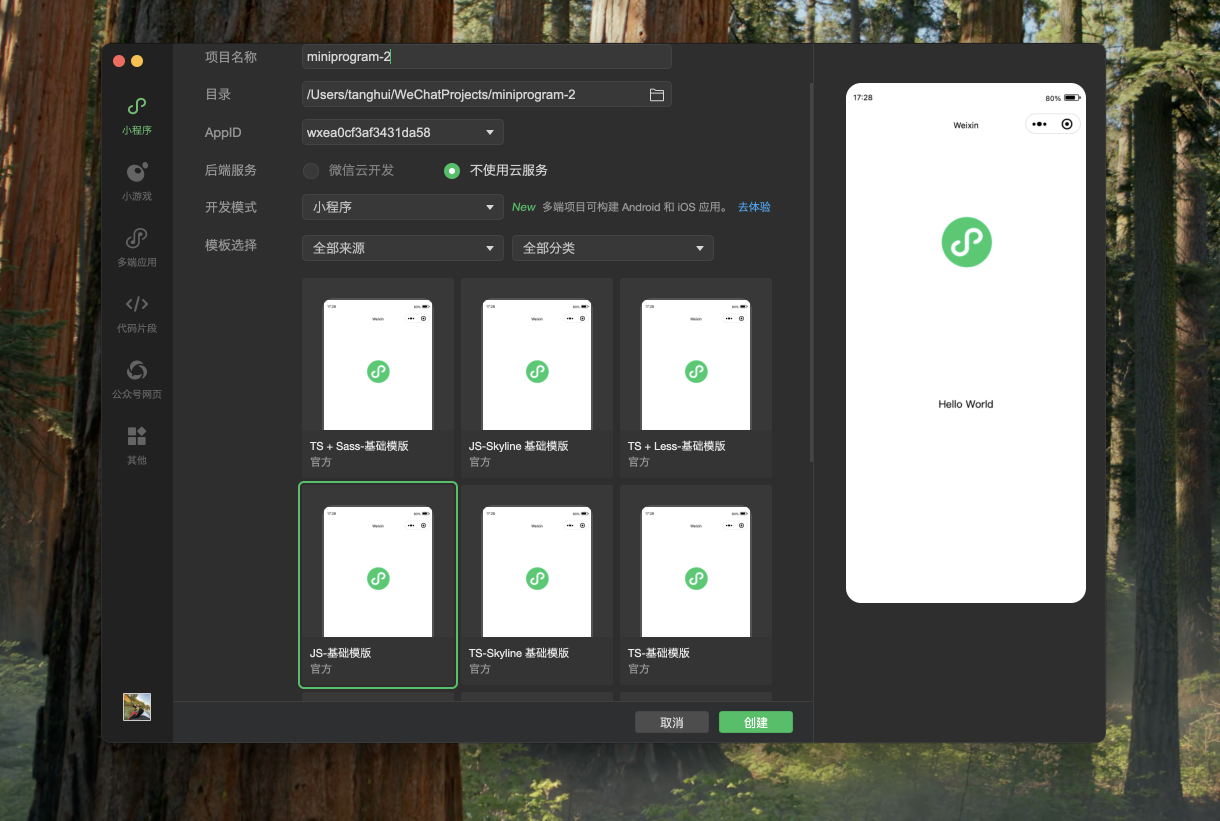Screen dimensions: 1220x821
Task: Pick the TS-Skyline 基础模版 template
Action: [x=537, y=583]
